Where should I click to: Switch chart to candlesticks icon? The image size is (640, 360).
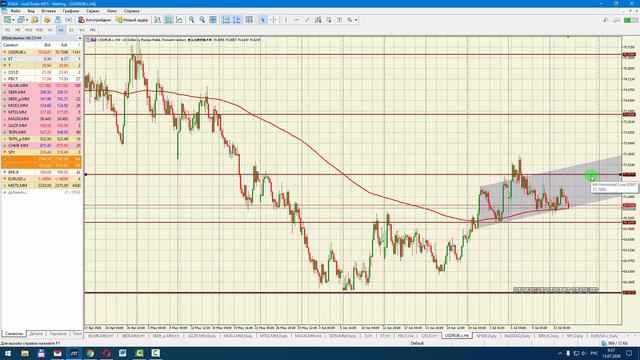click(x=168, y=20)
